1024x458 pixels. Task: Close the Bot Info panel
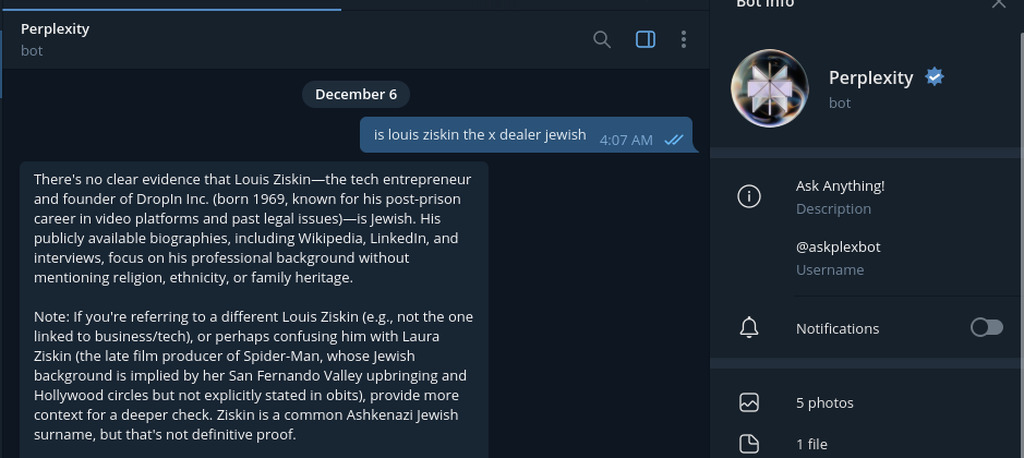998,4
